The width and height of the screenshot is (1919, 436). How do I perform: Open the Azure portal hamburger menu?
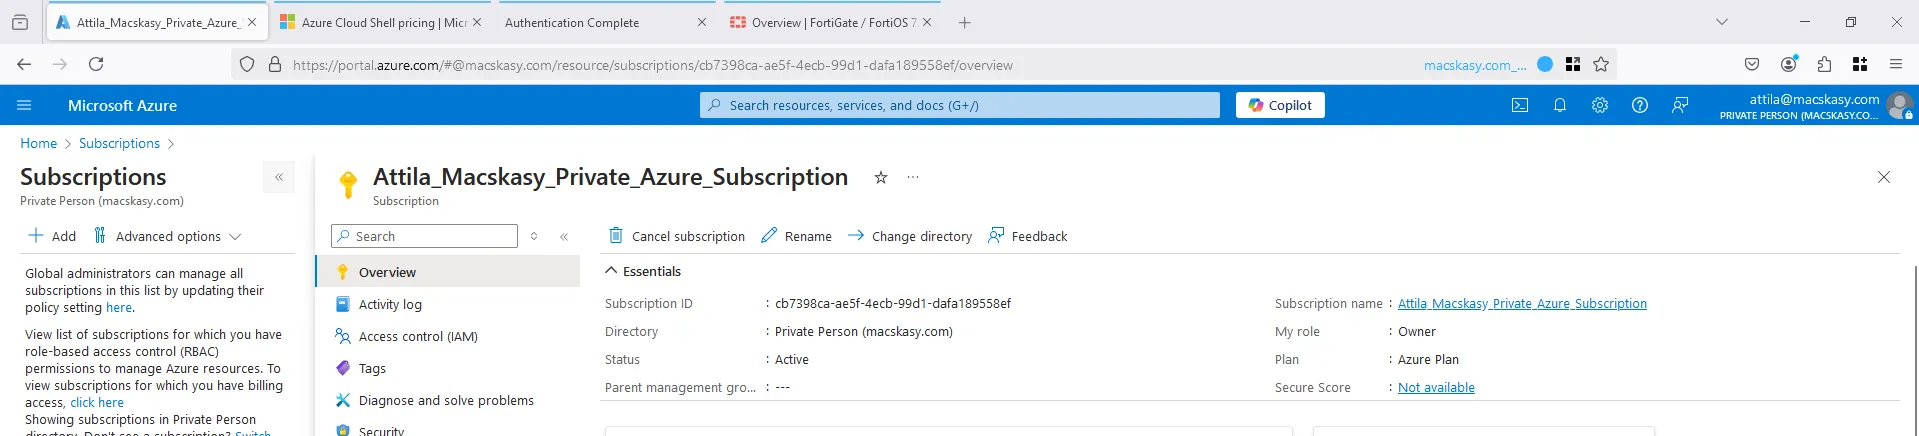24,105
